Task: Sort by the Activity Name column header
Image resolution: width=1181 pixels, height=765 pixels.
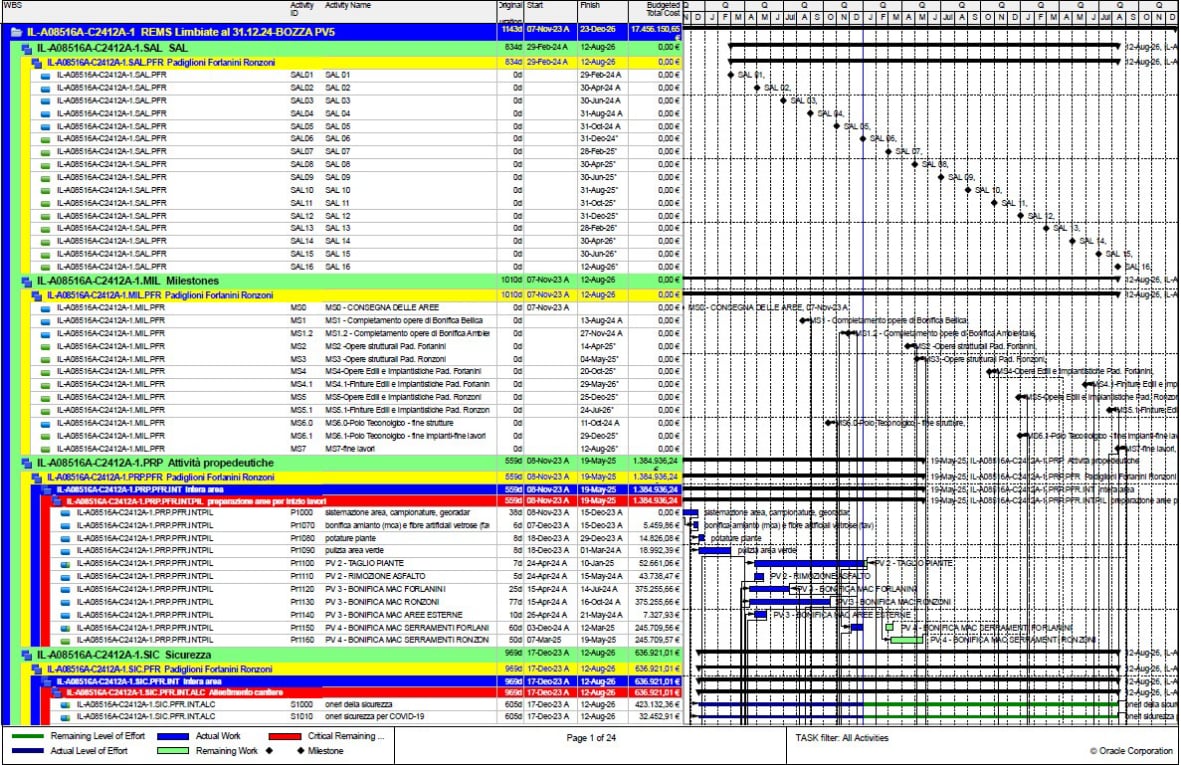Action: click(x=410, y=11)
